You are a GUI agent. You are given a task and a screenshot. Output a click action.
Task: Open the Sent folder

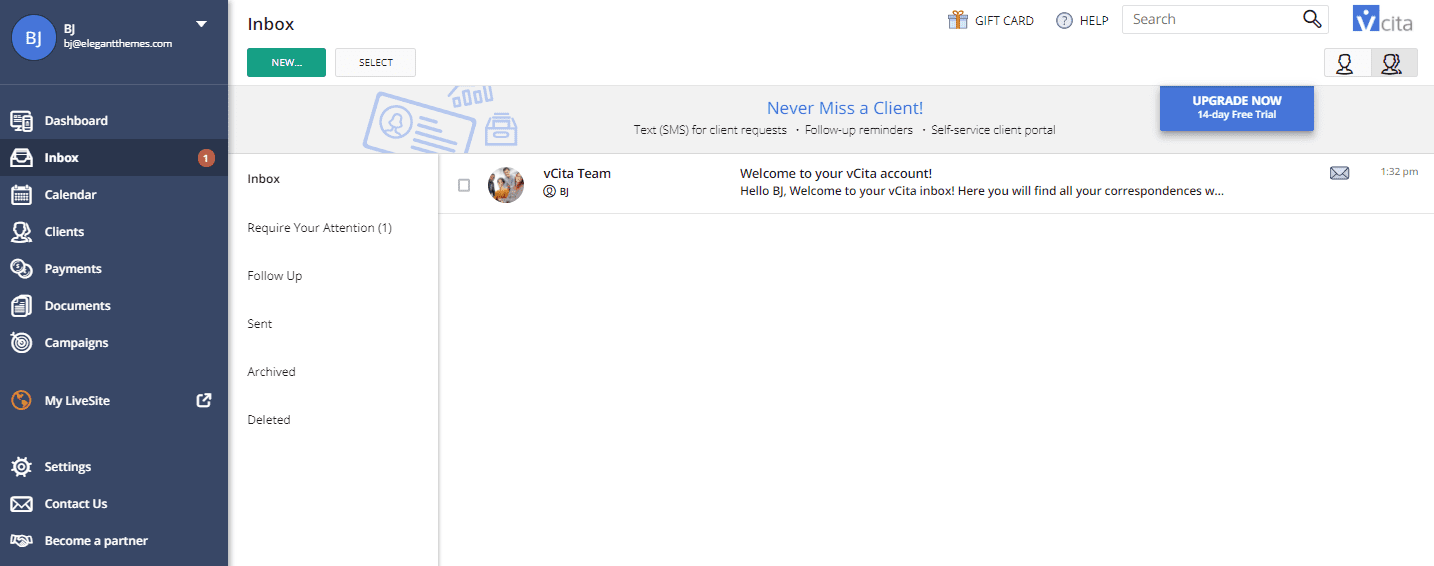260,324
